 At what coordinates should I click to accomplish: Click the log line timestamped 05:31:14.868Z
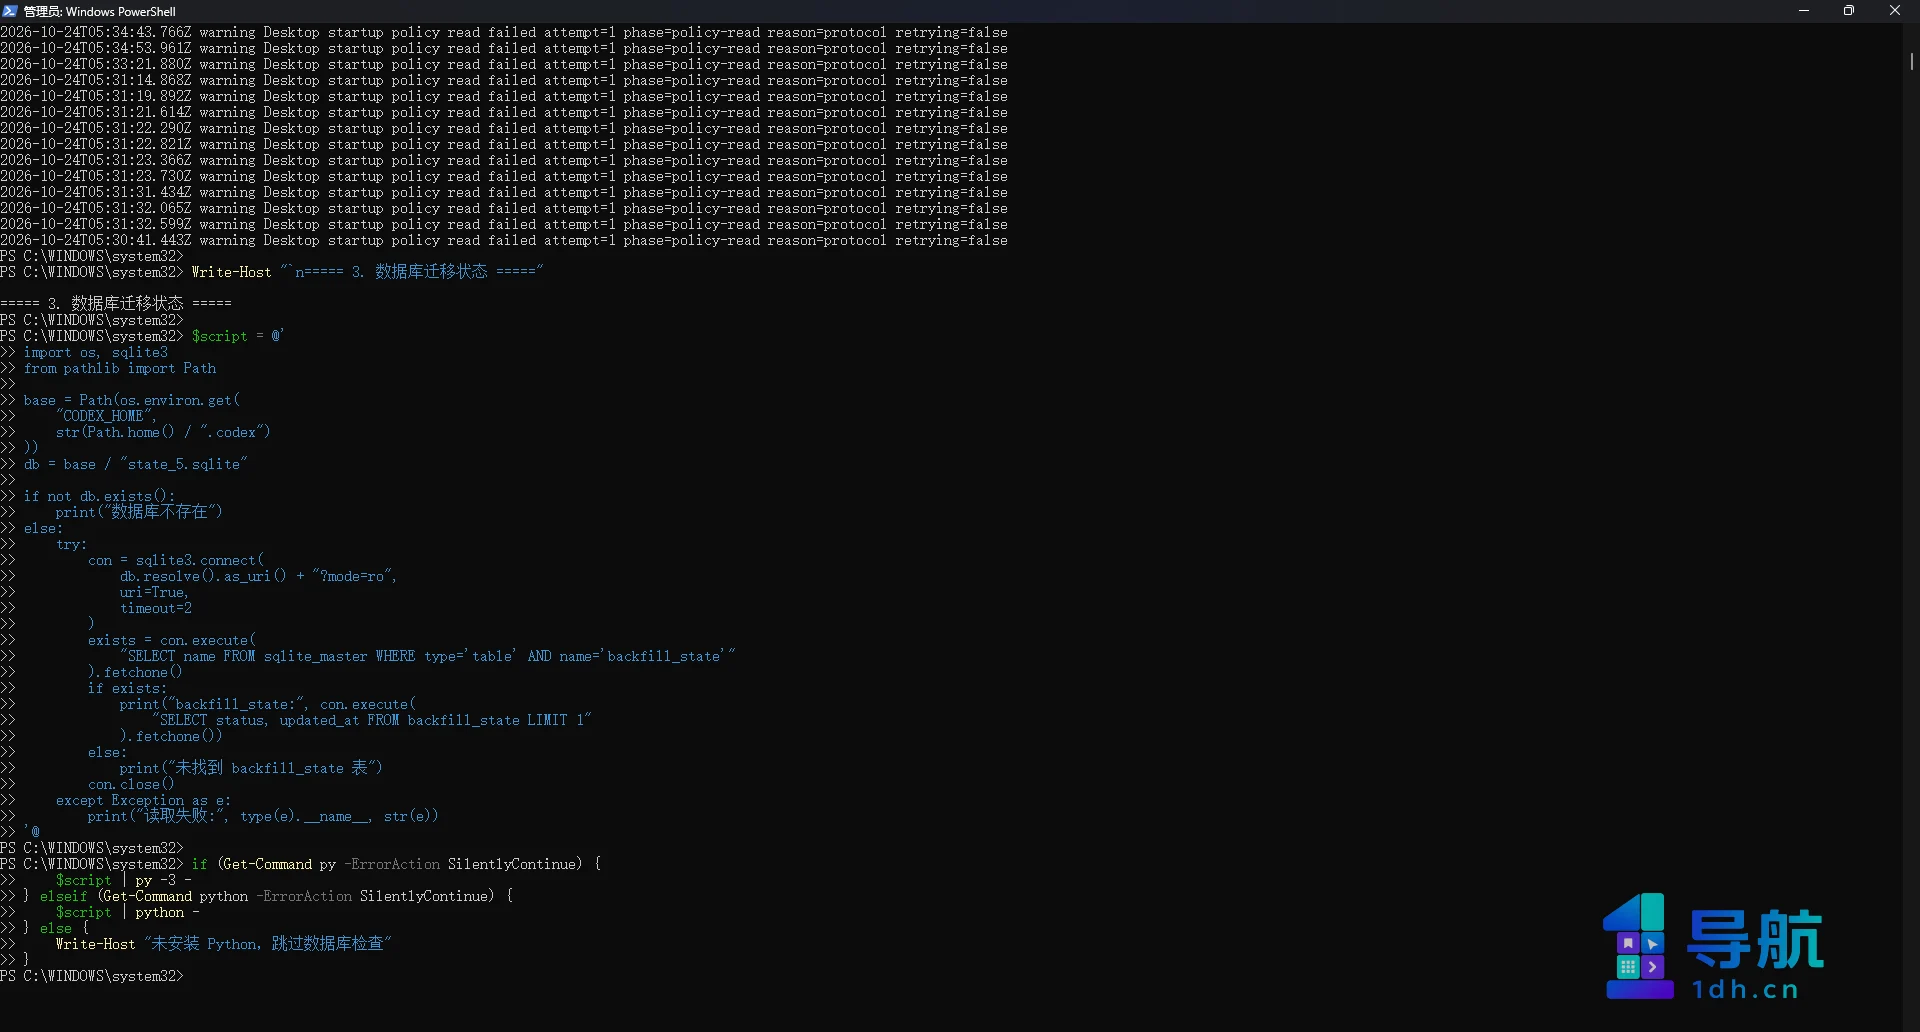(x=504, y=81)
